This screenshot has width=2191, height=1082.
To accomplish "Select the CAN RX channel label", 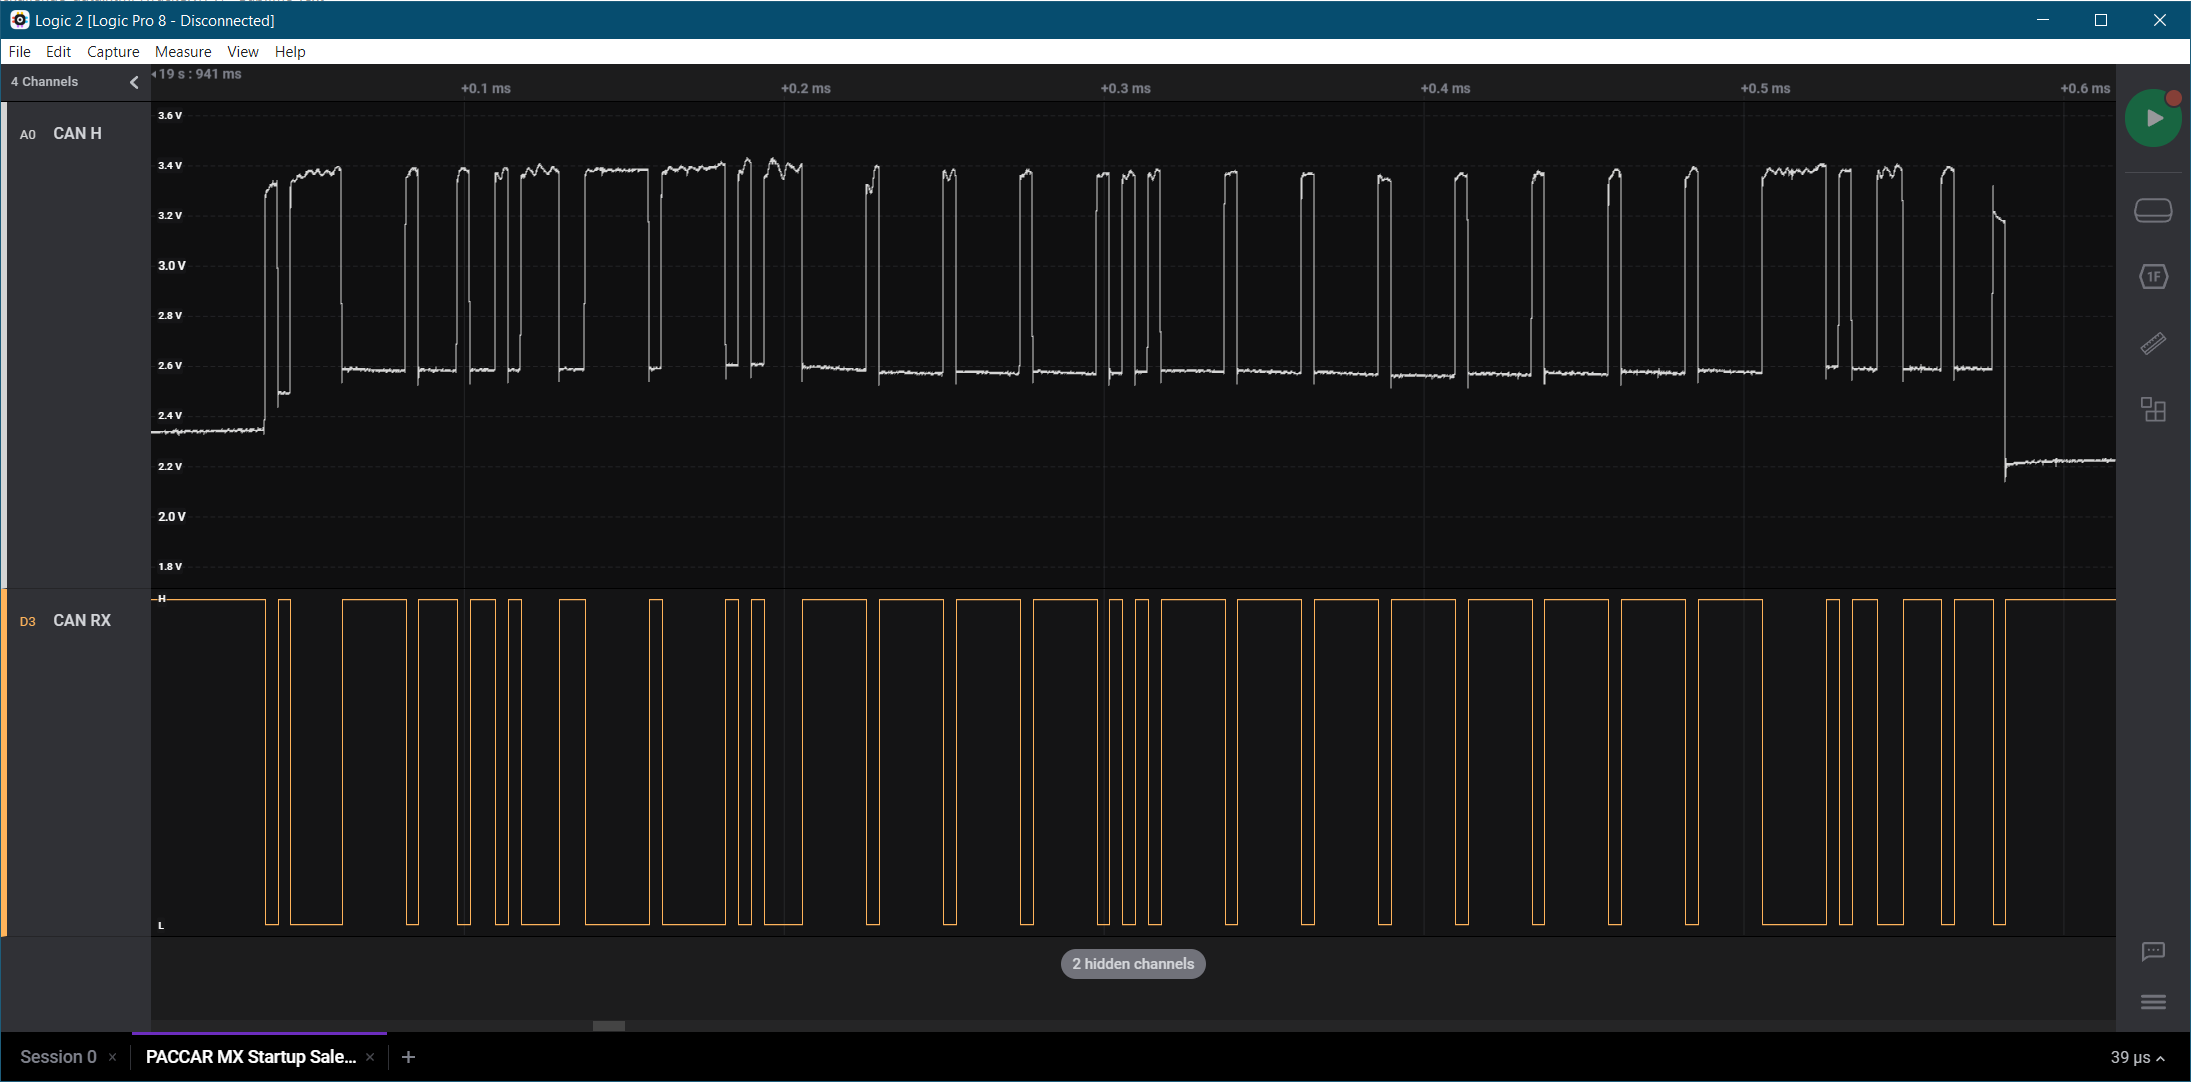I will coord(81,621).
